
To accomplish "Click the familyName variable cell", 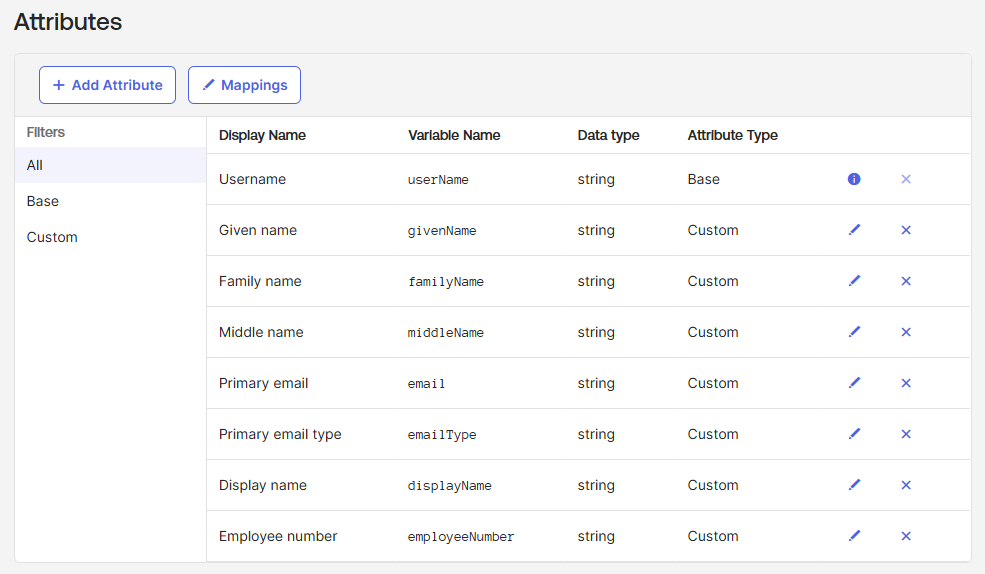I will (445, 281).
